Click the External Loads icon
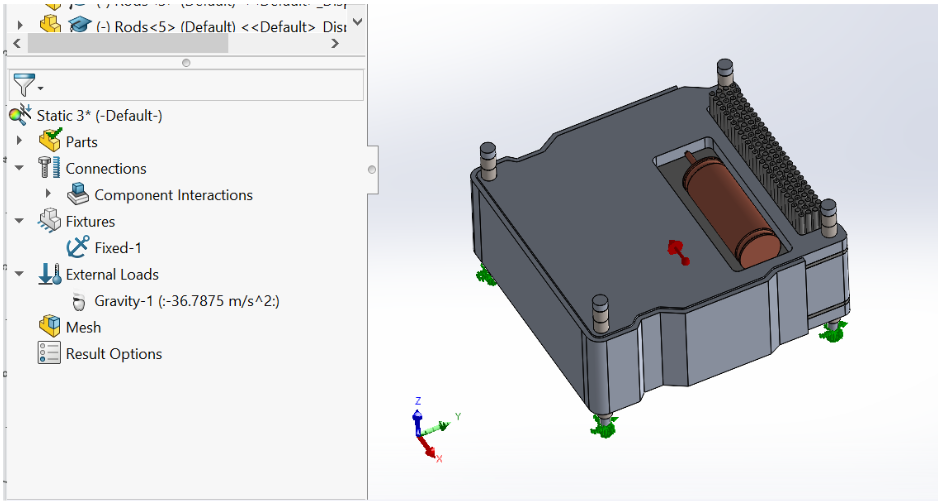Viewport: 938px width, 504px height. point(49,273)
